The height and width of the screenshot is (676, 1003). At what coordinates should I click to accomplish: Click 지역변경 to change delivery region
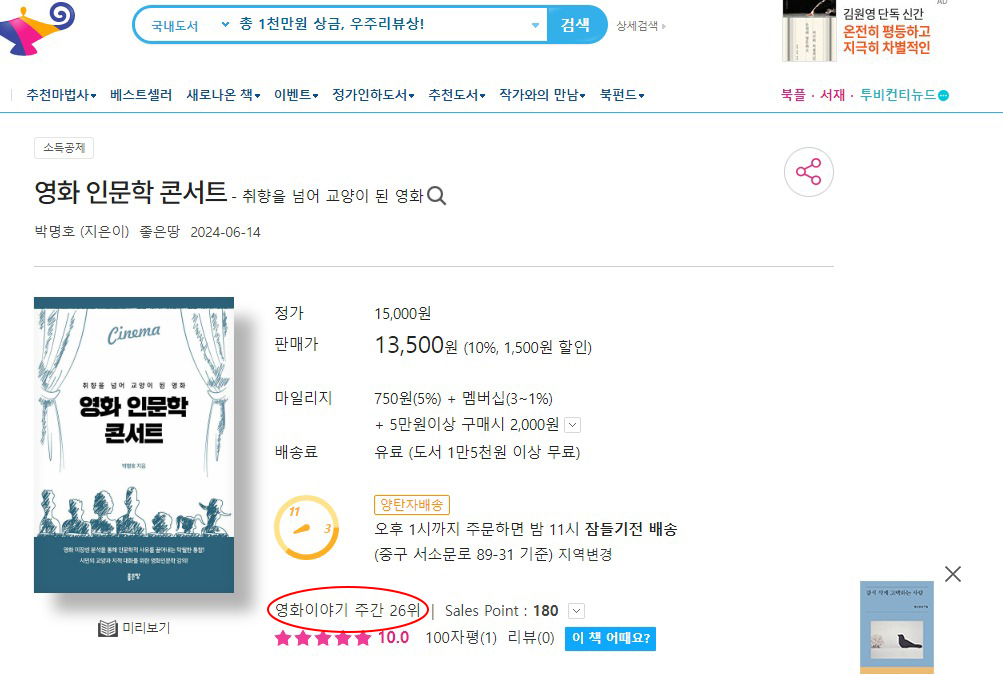(x=585, y=554)
